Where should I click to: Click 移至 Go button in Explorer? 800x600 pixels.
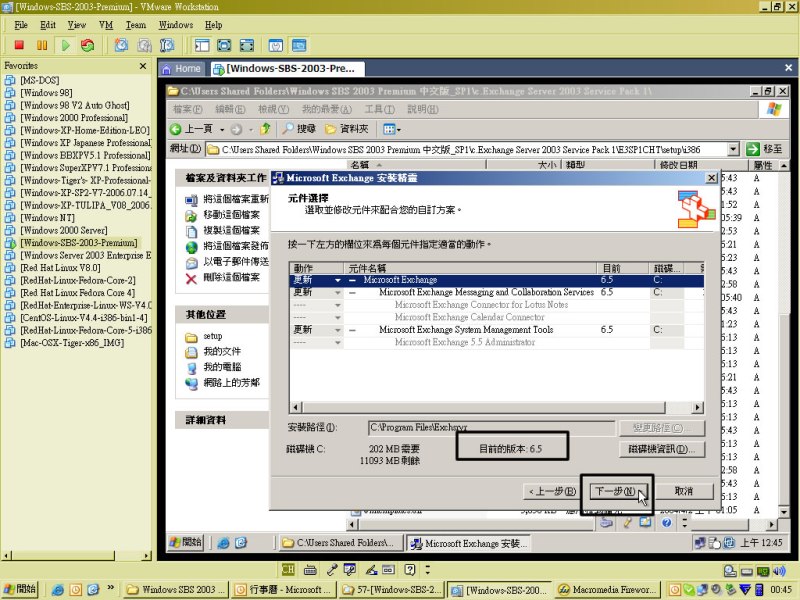tap(764, 149)
